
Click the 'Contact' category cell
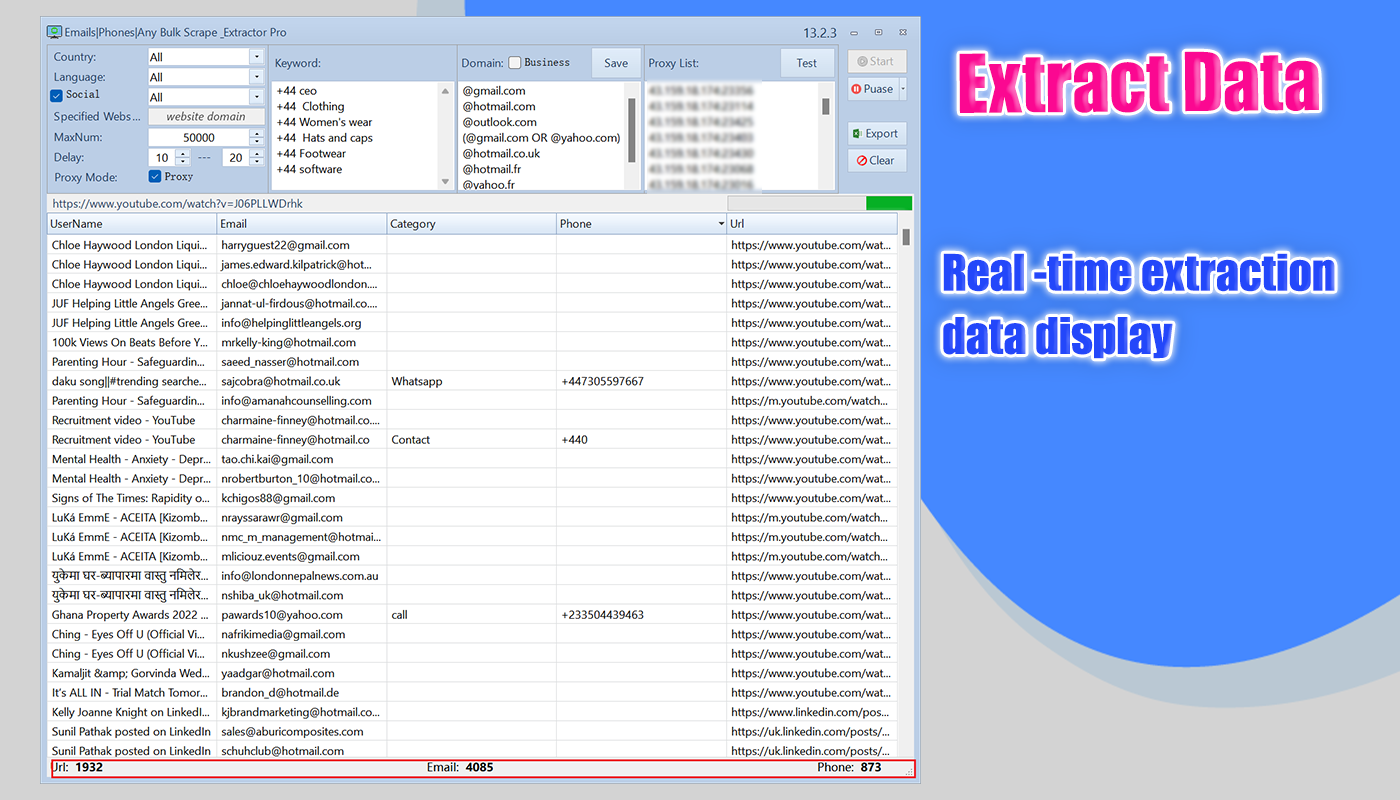pos(472,439)
